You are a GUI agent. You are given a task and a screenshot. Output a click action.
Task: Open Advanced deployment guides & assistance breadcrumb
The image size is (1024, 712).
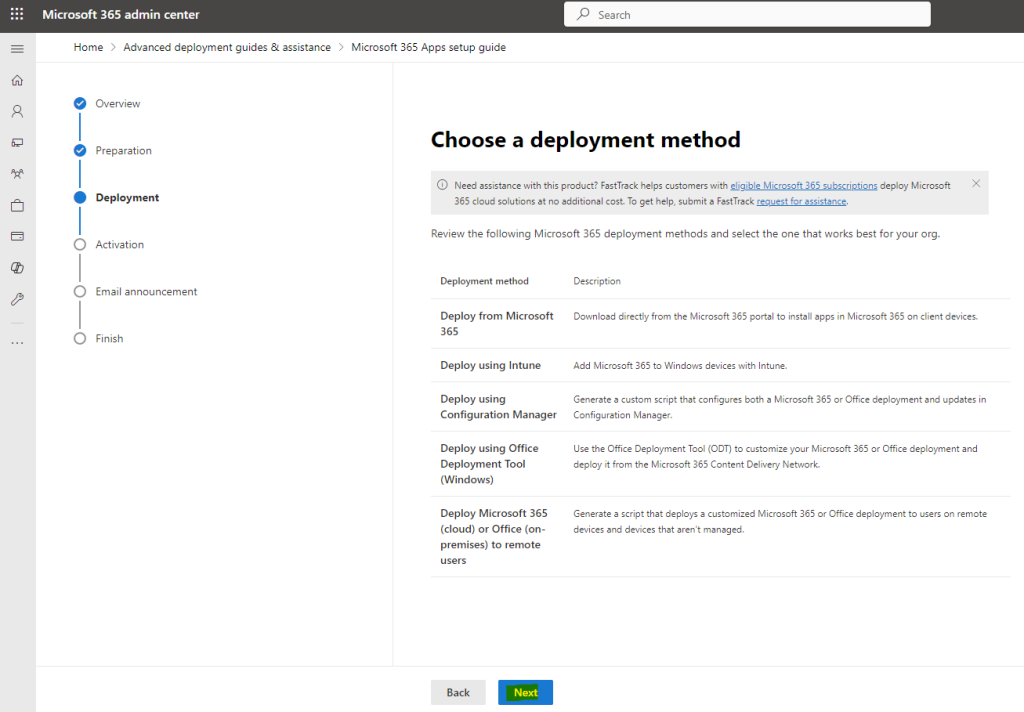tap(227, 47)
